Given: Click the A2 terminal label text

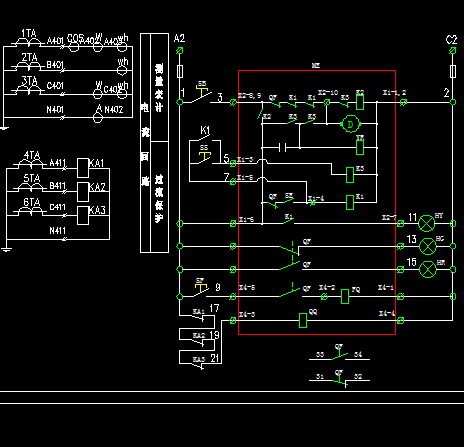Looking at the screenshot, I should pyautogui.click(x=179, y=38).
